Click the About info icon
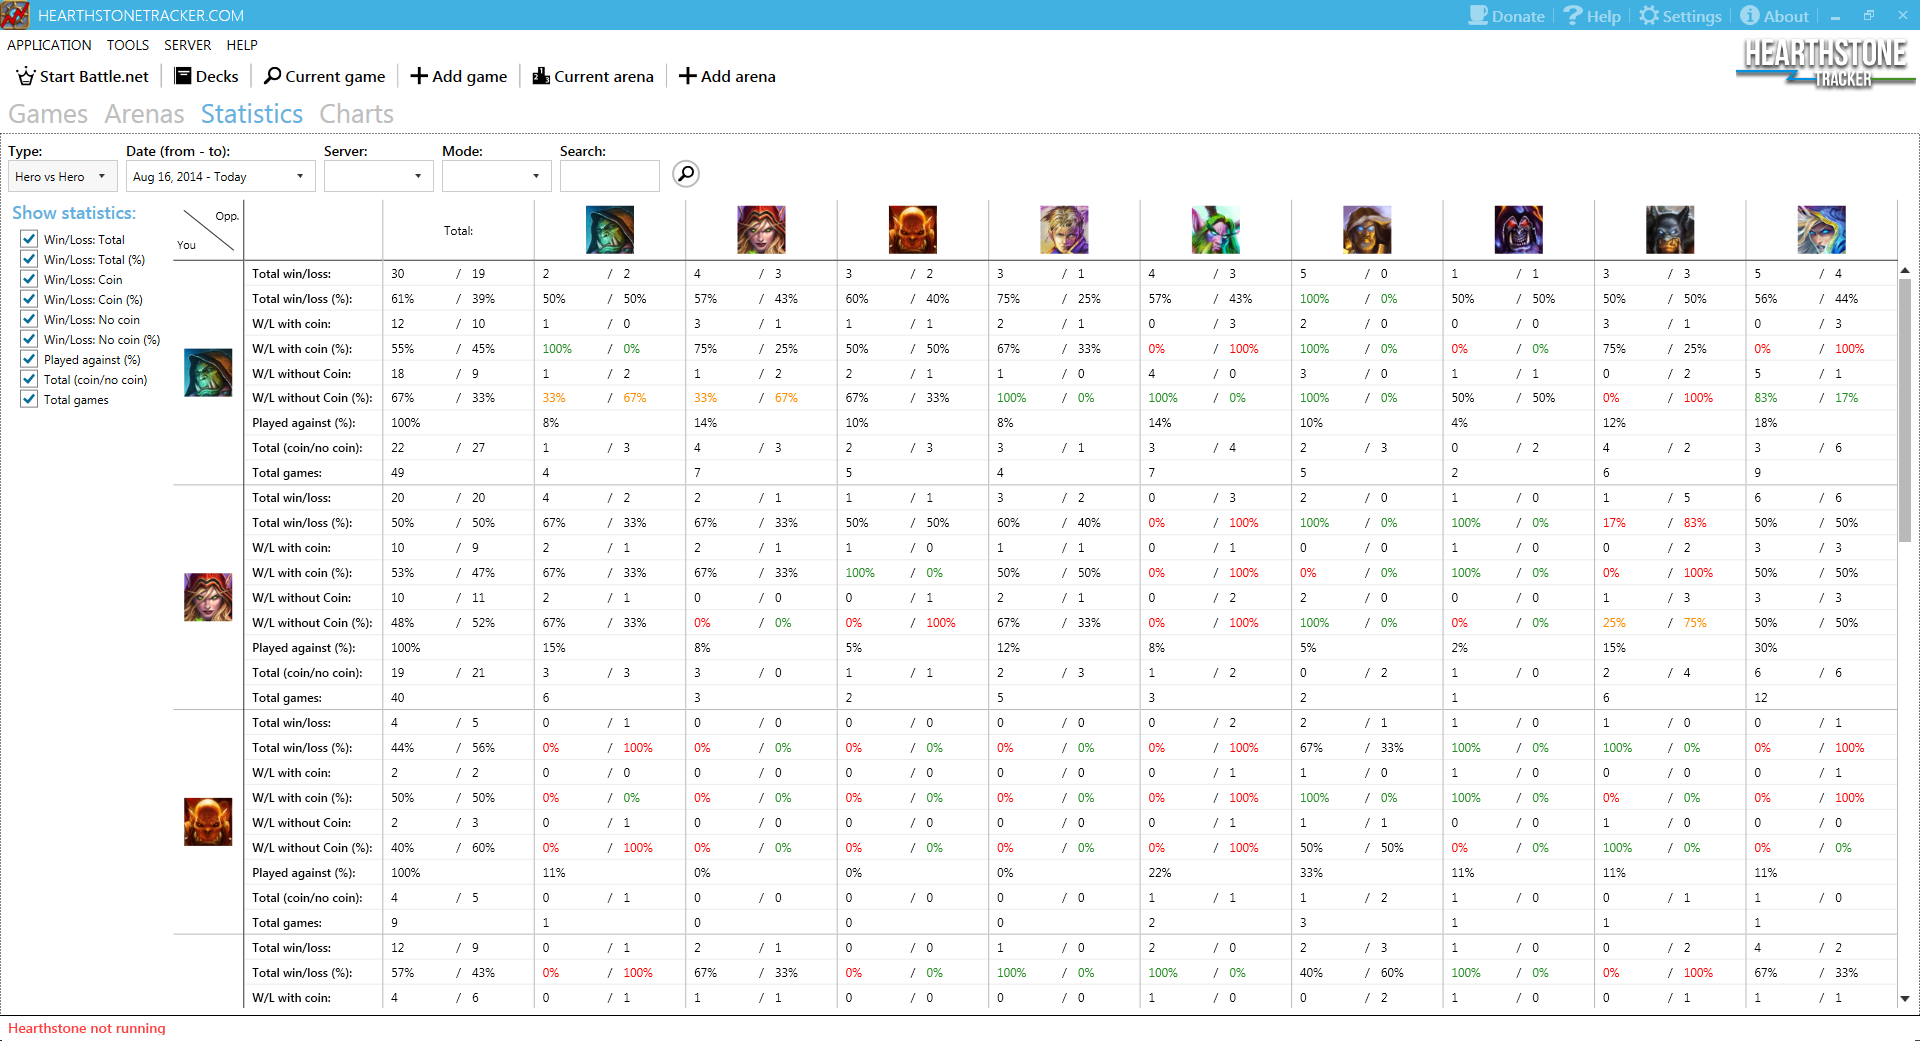The image size is (1920, 1041). (x=1749, y=16)
